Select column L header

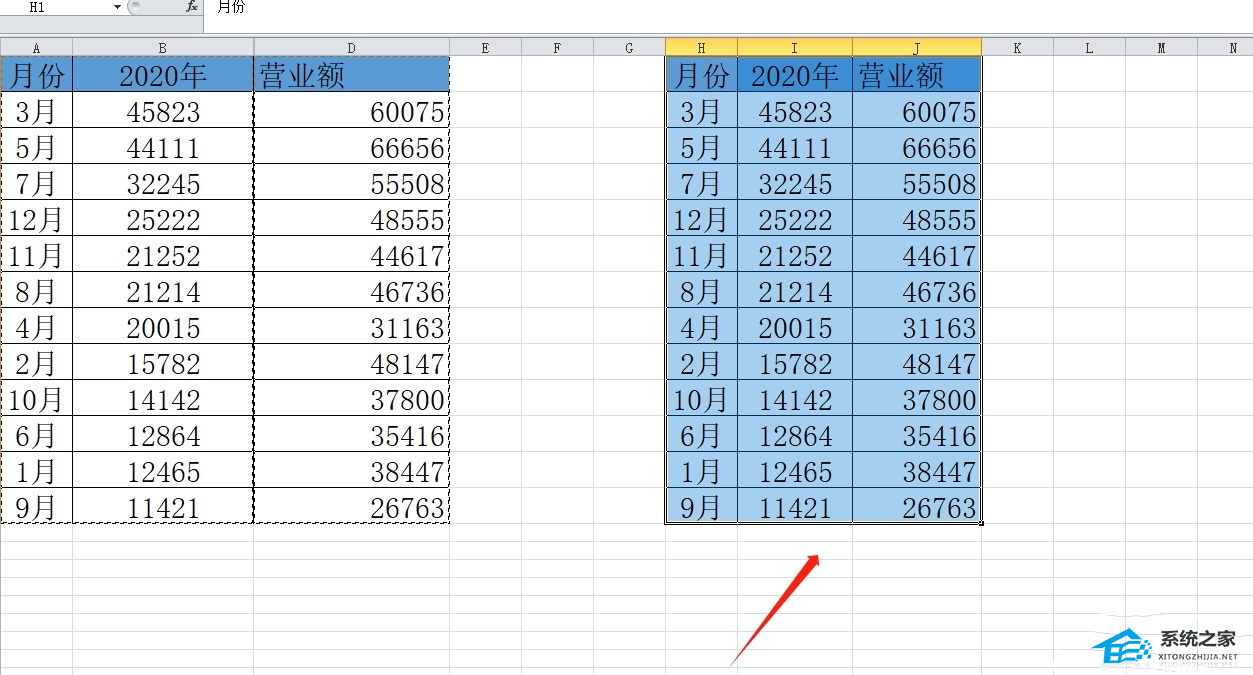(1089, 47)
